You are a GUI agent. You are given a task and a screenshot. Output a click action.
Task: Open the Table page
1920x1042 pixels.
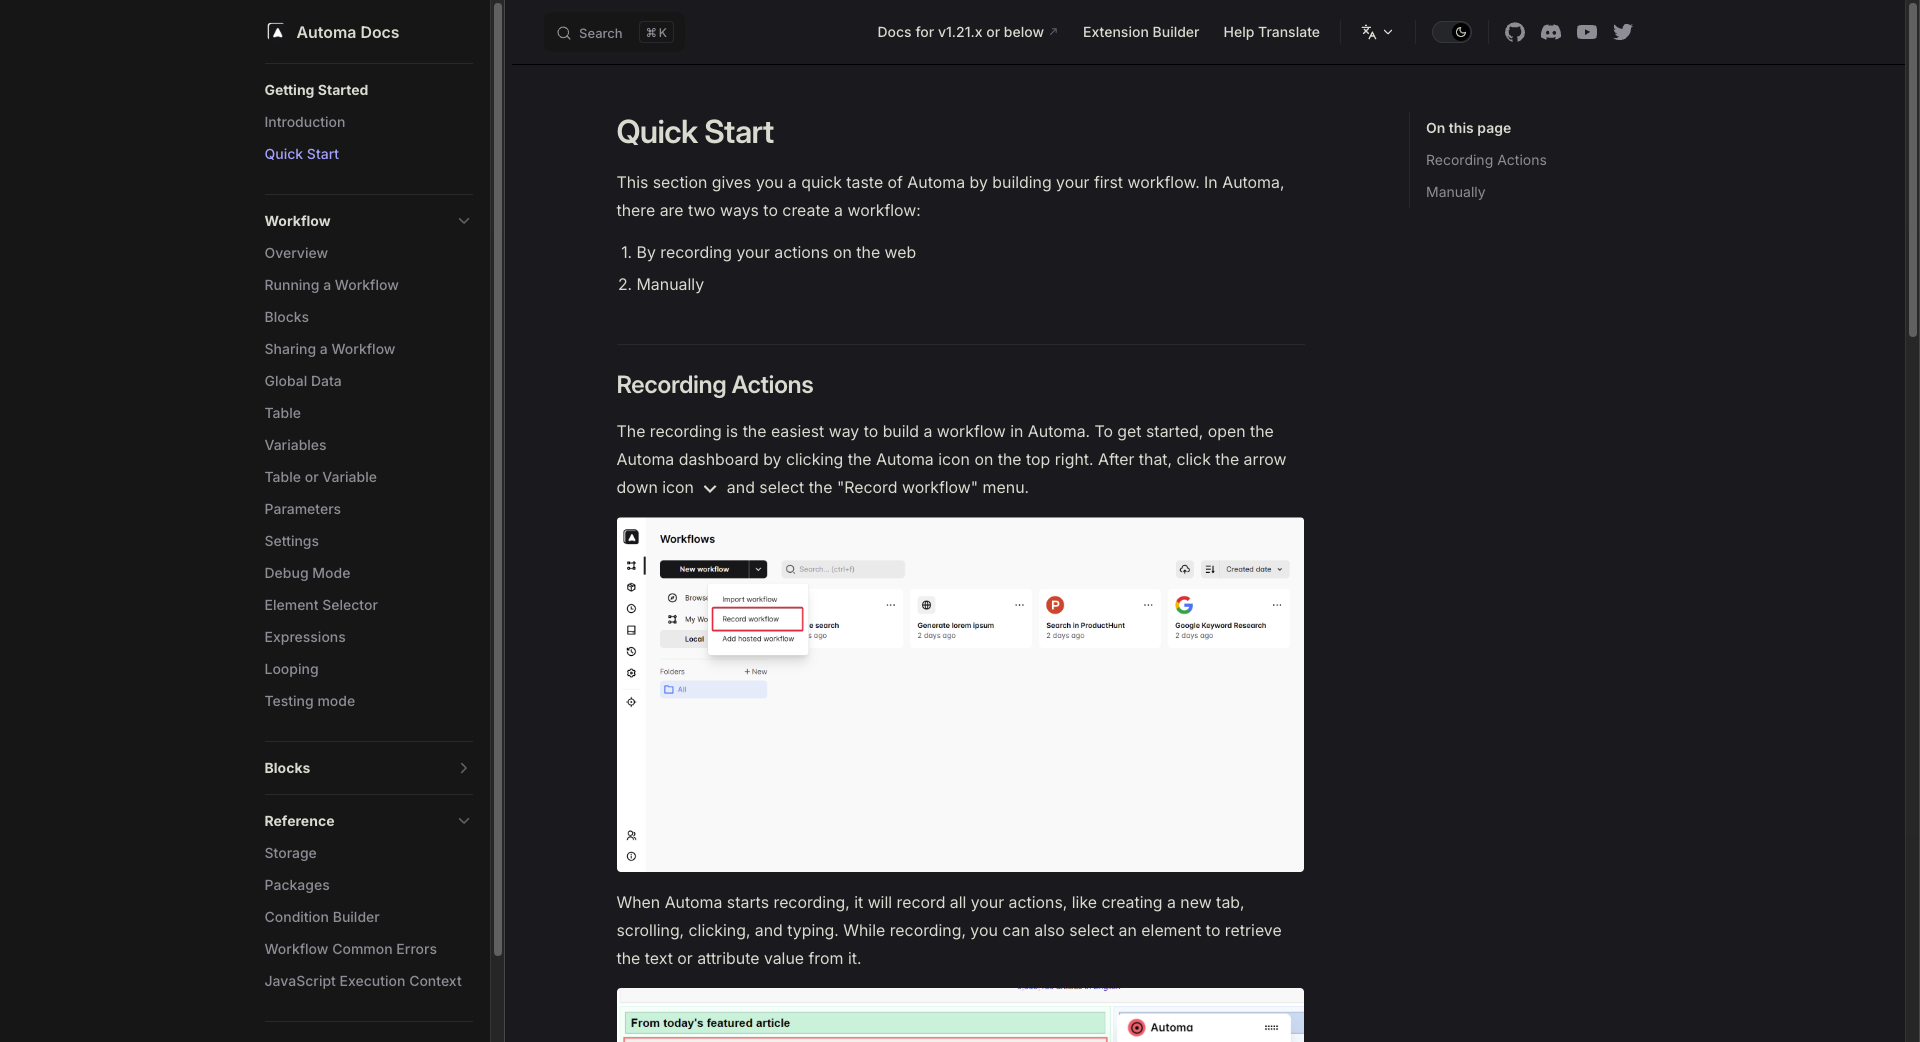282,413
